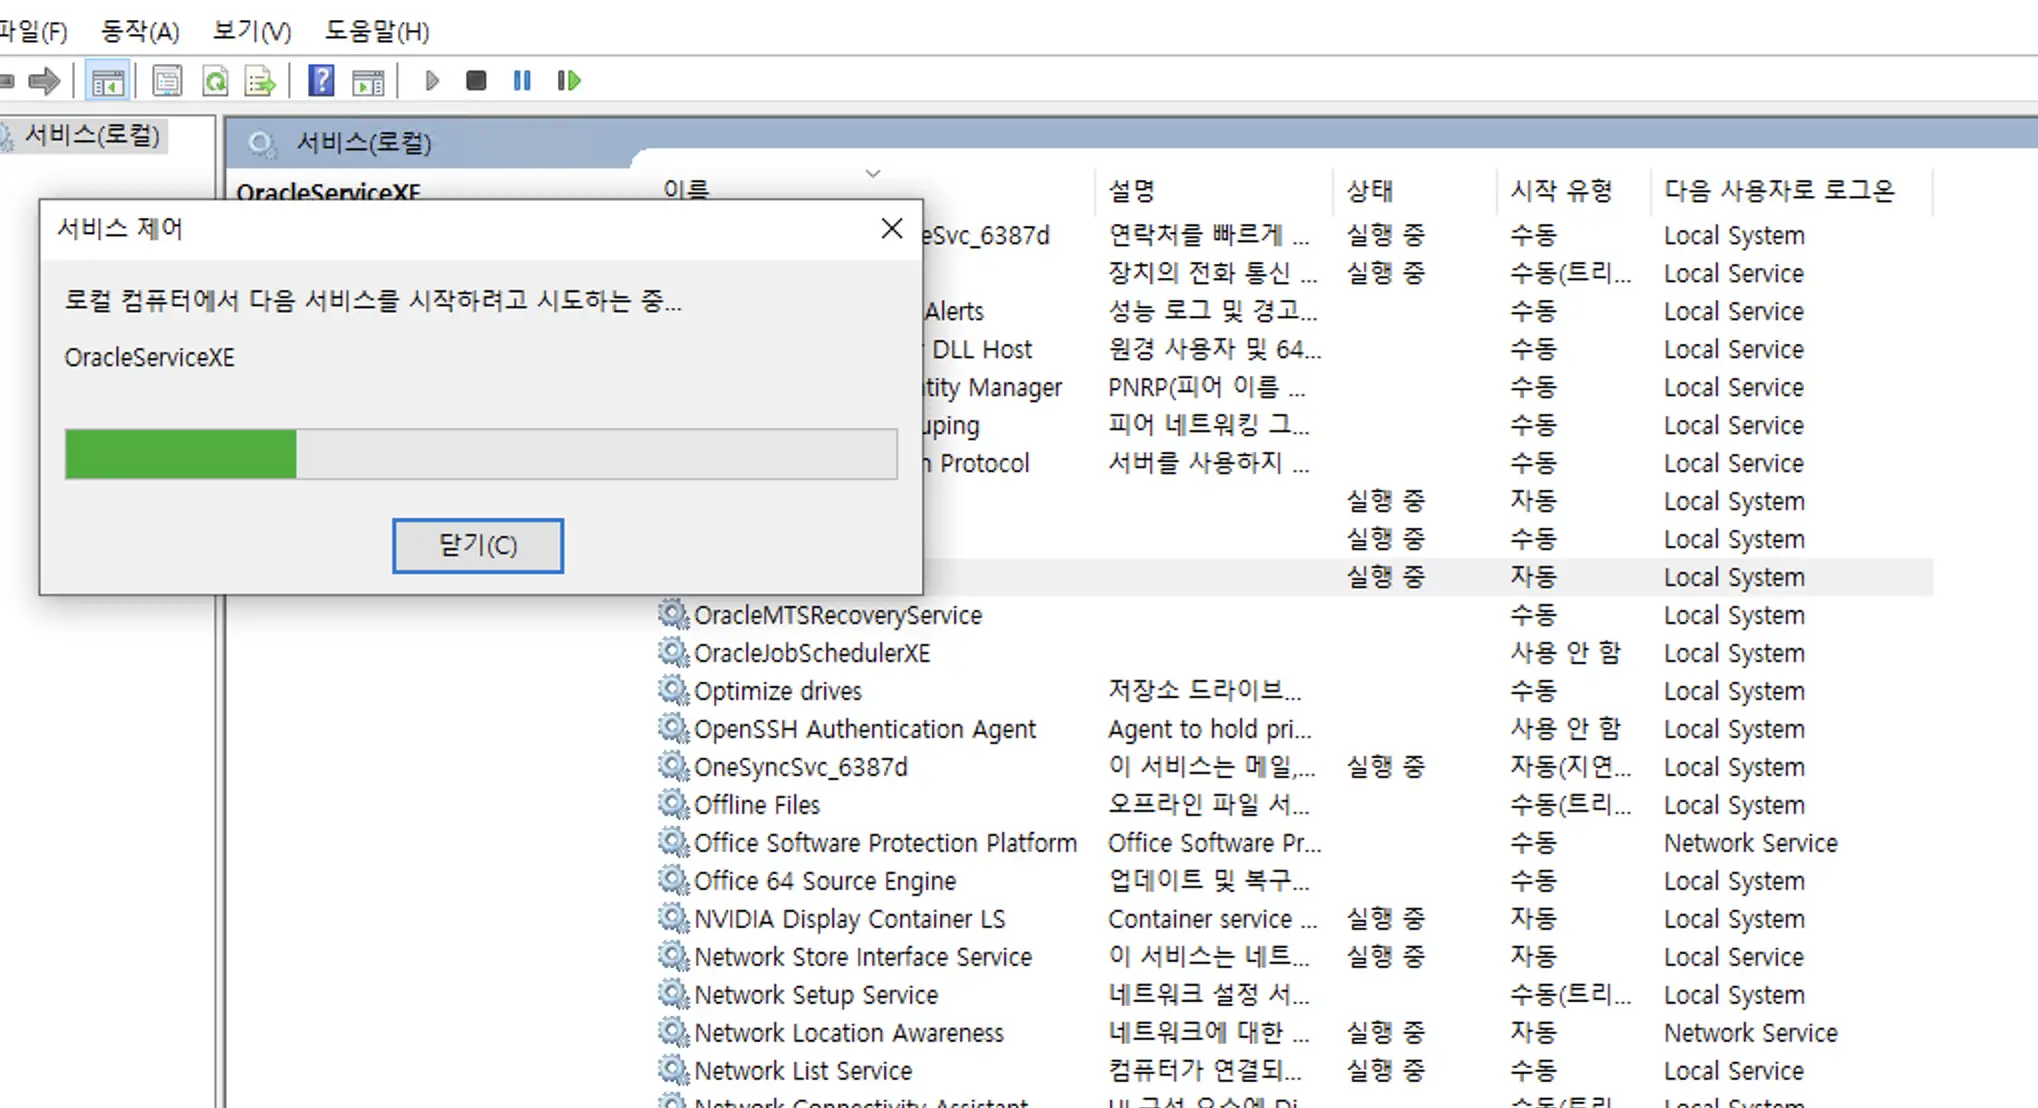Close the 서비스 제어 dialog with X
This screenshot has height=1108, width=2038.
tap(891, 229)
